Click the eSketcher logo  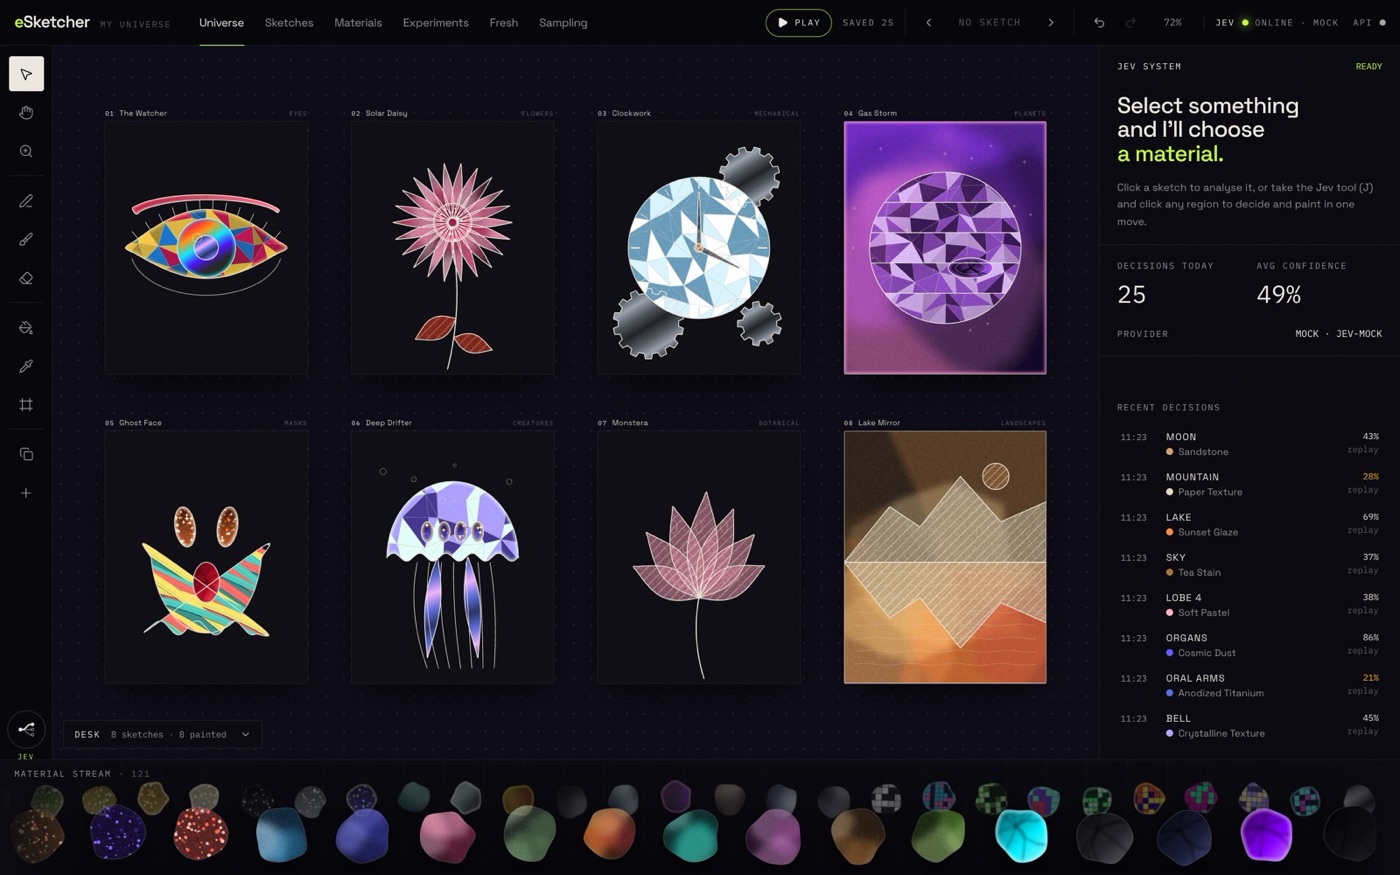tap(52, 22)
